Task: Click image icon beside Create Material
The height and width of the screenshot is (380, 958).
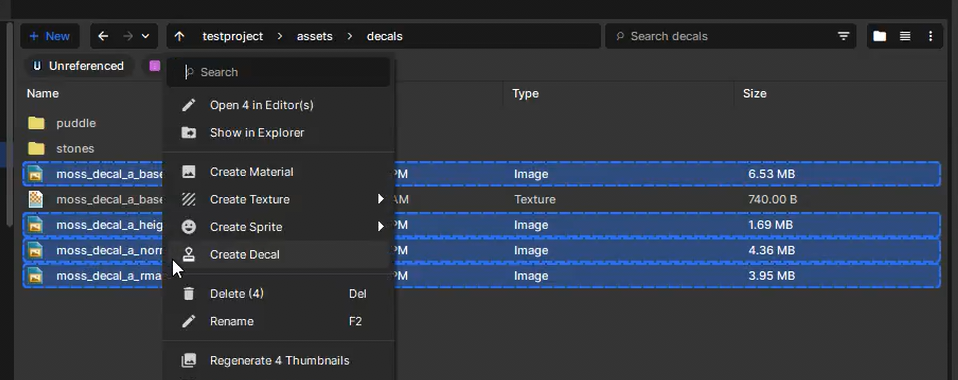Action: pyautogui.click(x=189, y=172)
